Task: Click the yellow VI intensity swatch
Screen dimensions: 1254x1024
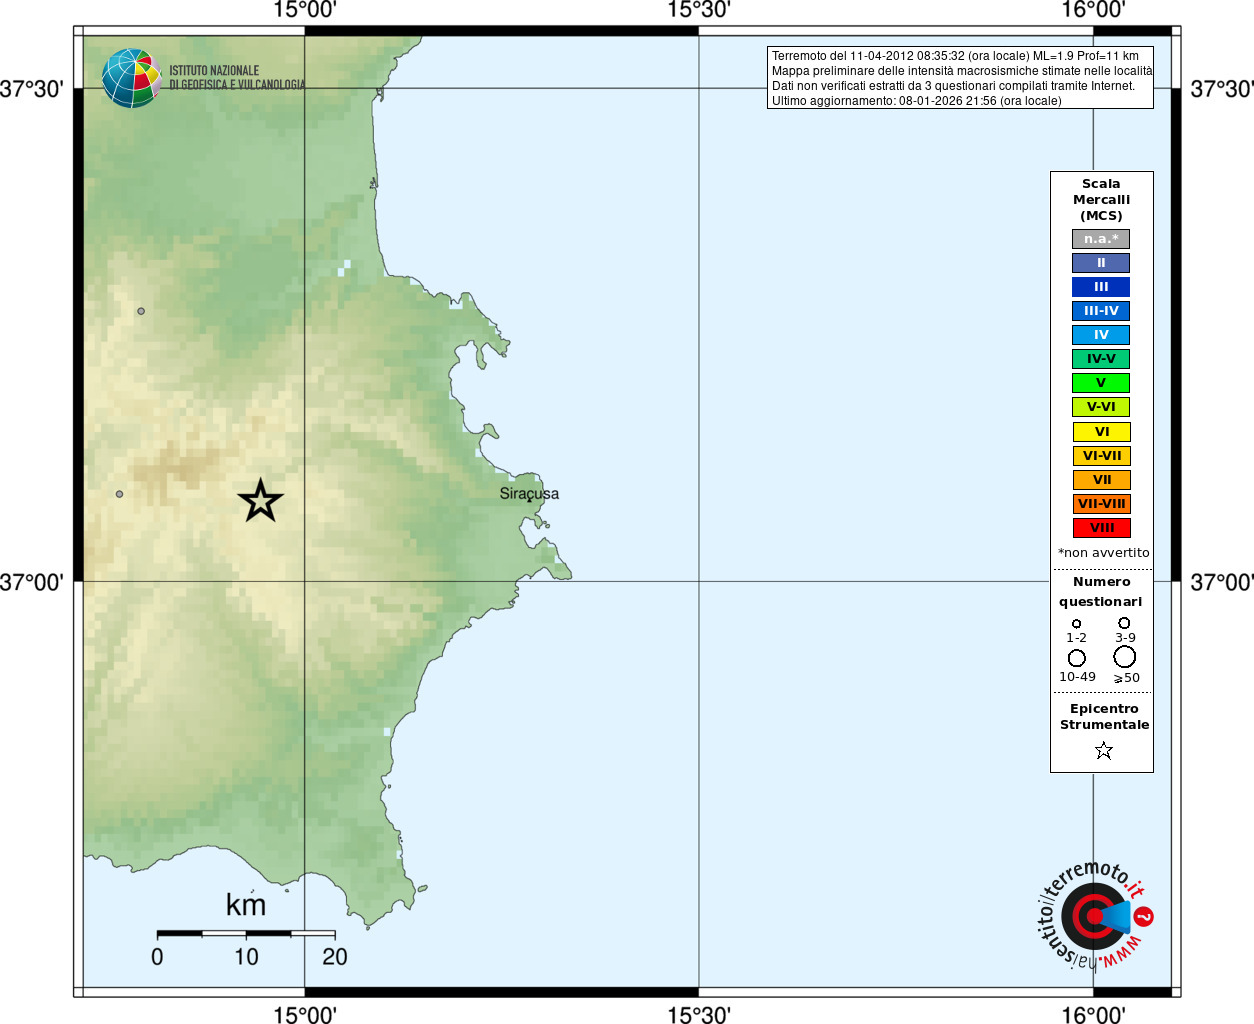Action: click(1101, 432)
